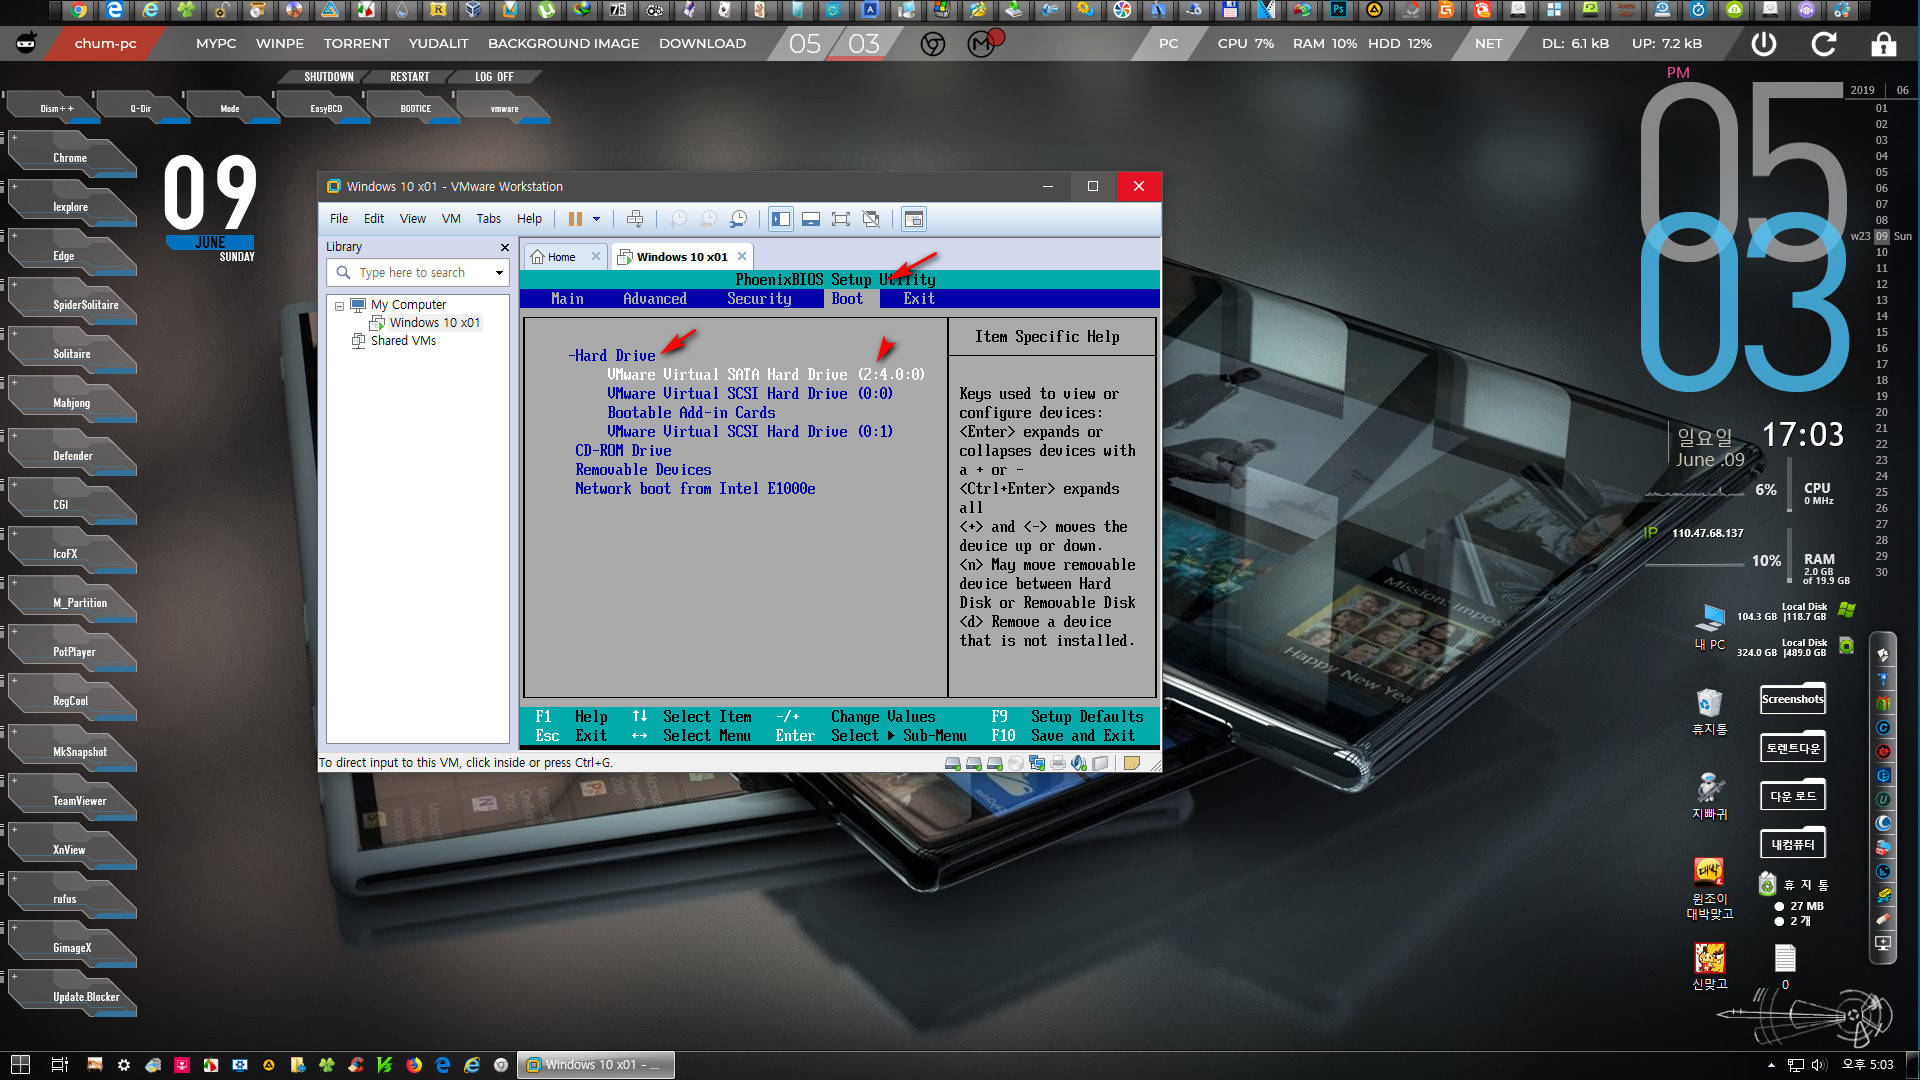Screen dimensions: 1920x1080
Task: Open the View menu
Action: point(413,219)
